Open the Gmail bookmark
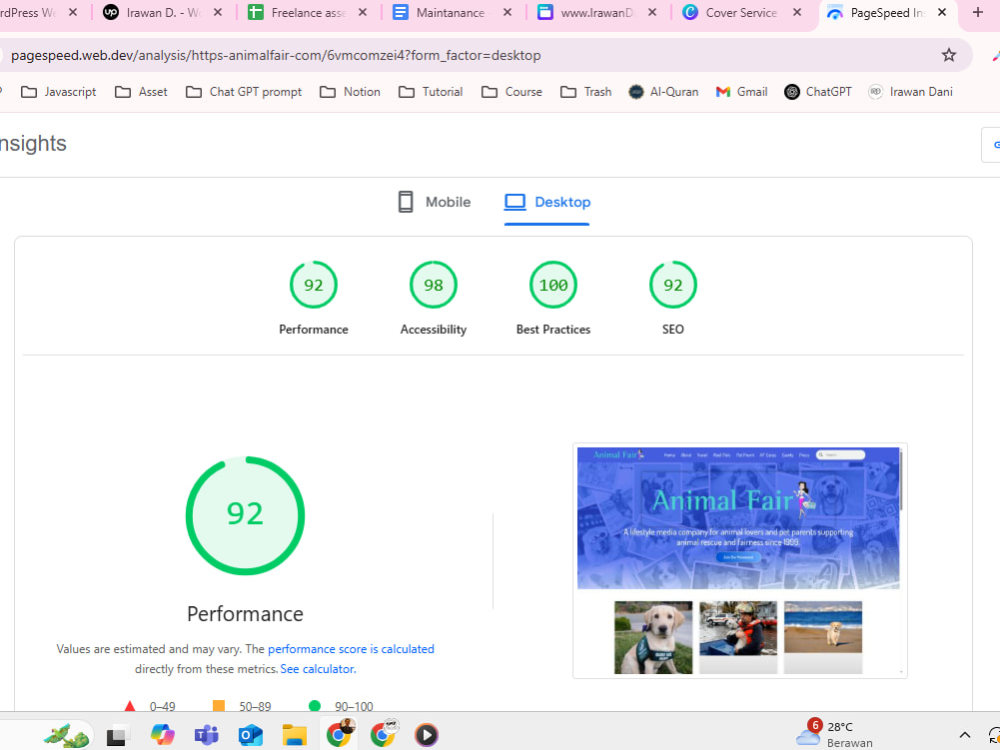Viewport: 1000px width, 750px height. (x=741, y=92)
